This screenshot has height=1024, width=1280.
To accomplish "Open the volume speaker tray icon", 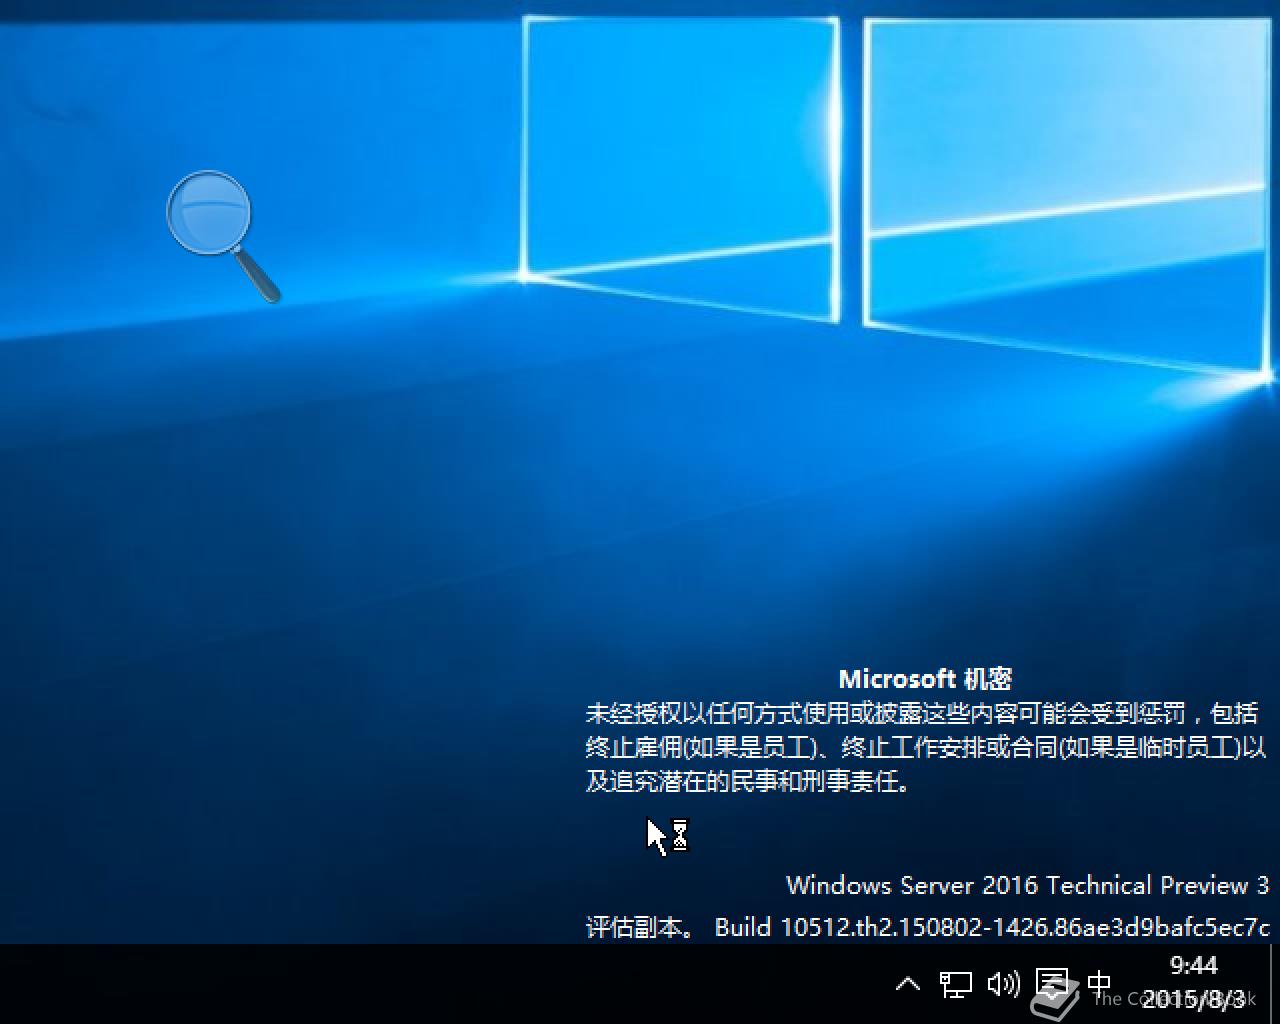I will 1003,984.
